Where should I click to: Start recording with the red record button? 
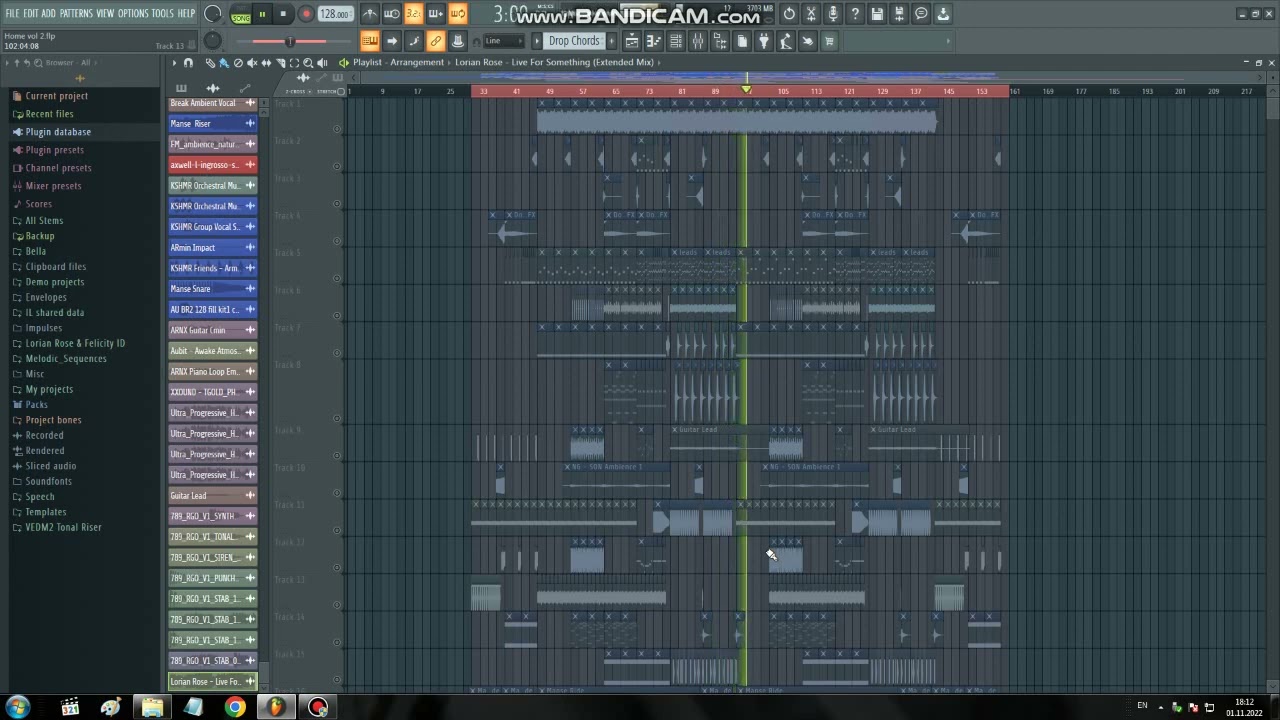point(306,14)
